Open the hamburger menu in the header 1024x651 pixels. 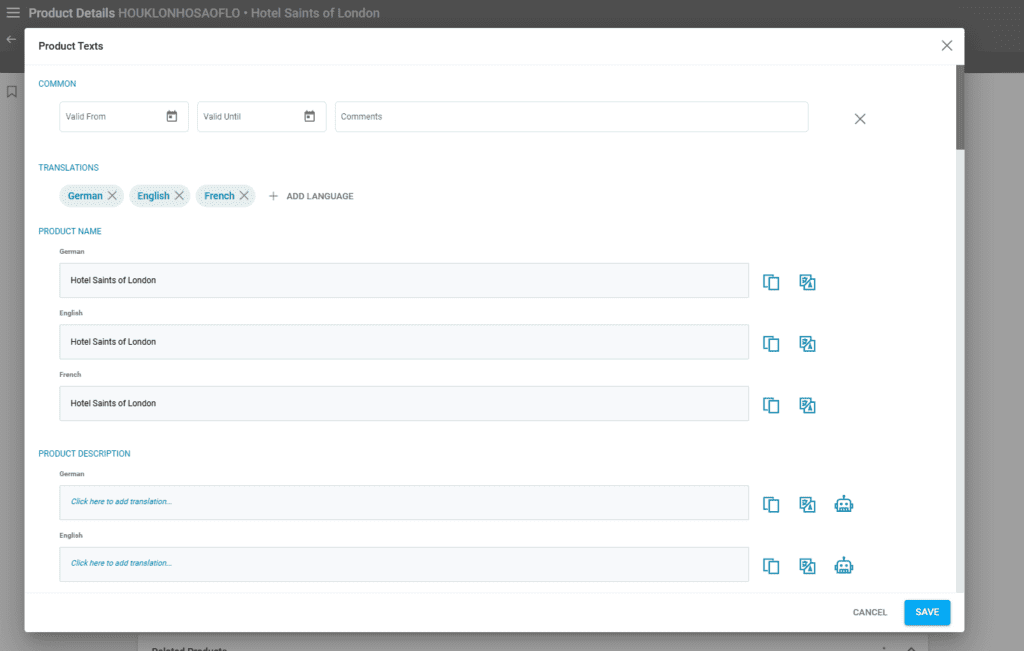coord(12,13)
